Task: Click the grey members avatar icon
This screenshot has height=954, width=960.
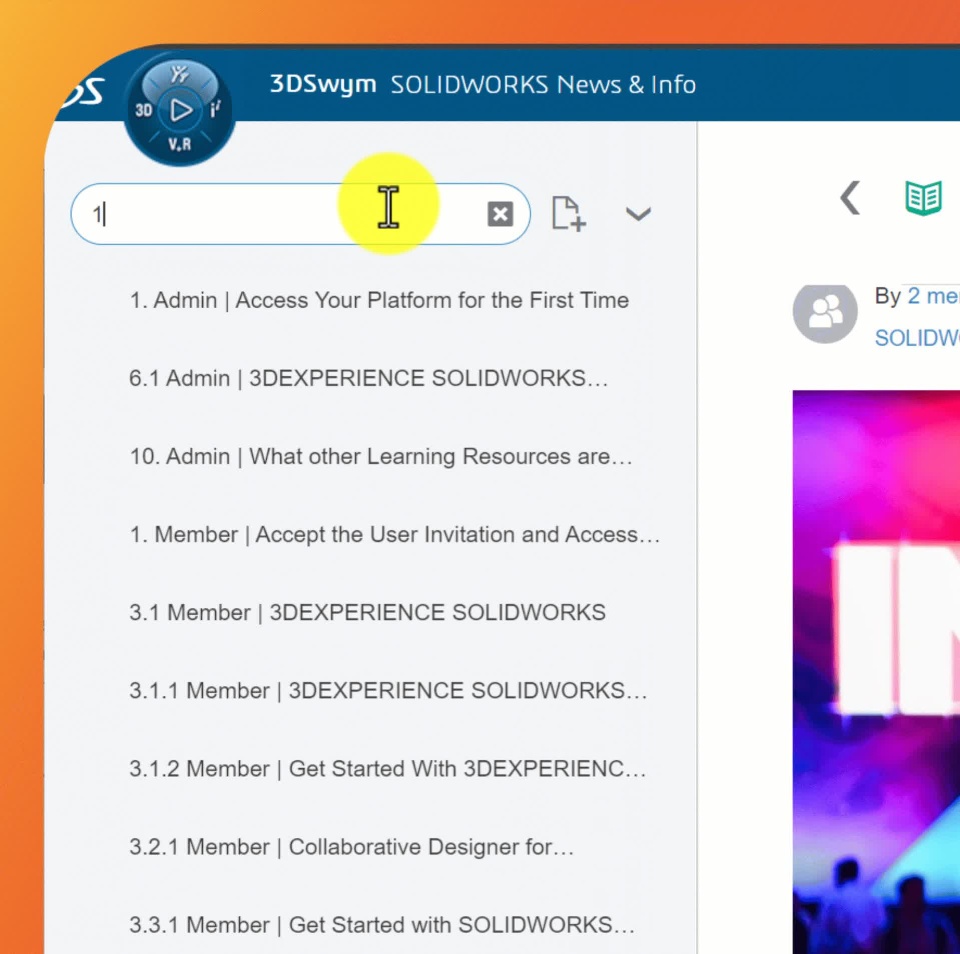Action: [x=825, y=312]
